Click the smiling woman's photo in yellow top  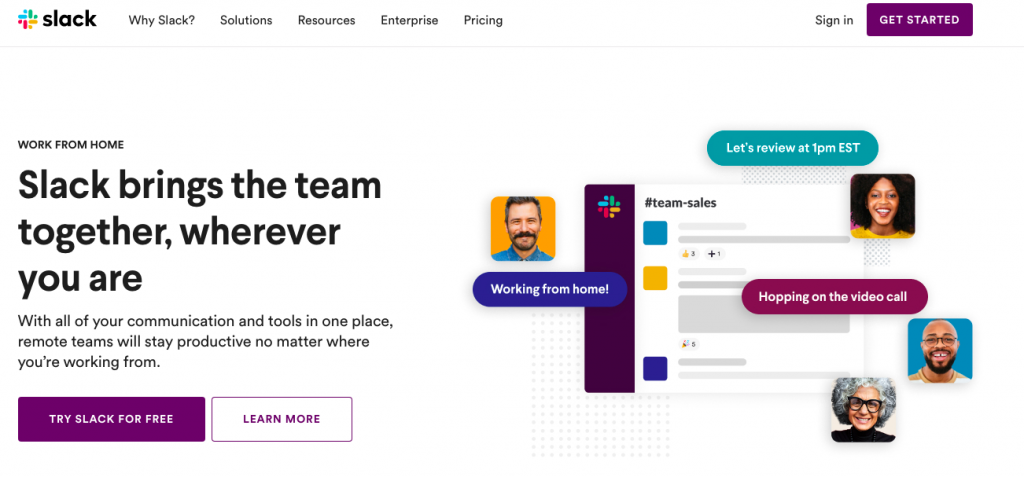point(882,206)
